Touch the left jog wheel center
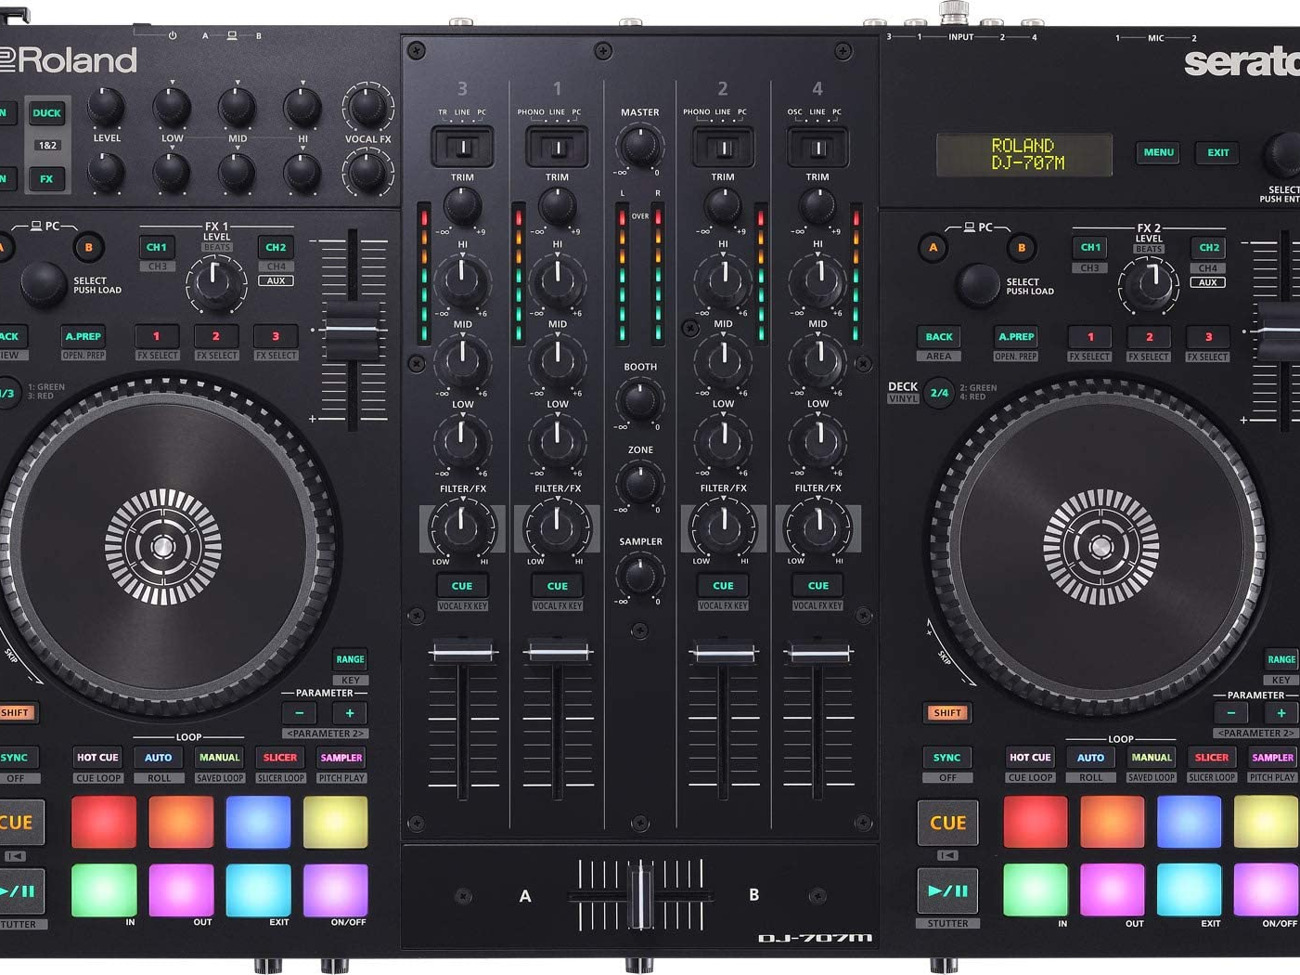 point(164,547)
